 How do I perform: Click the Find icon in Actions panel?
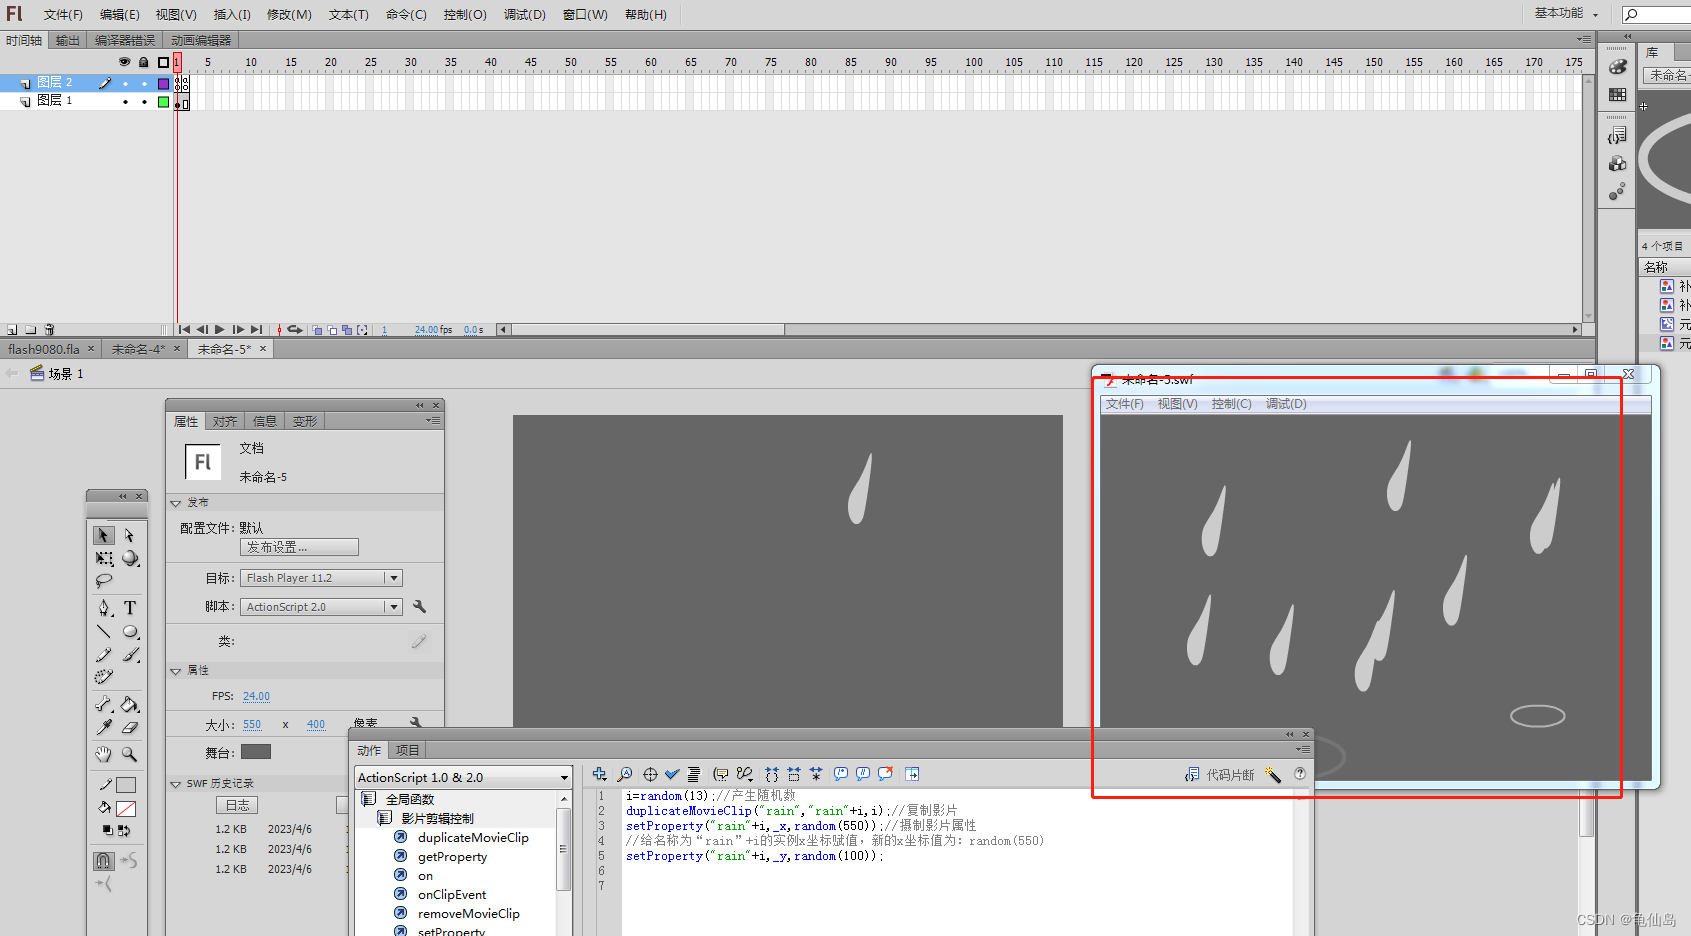[x=625, y=774]
